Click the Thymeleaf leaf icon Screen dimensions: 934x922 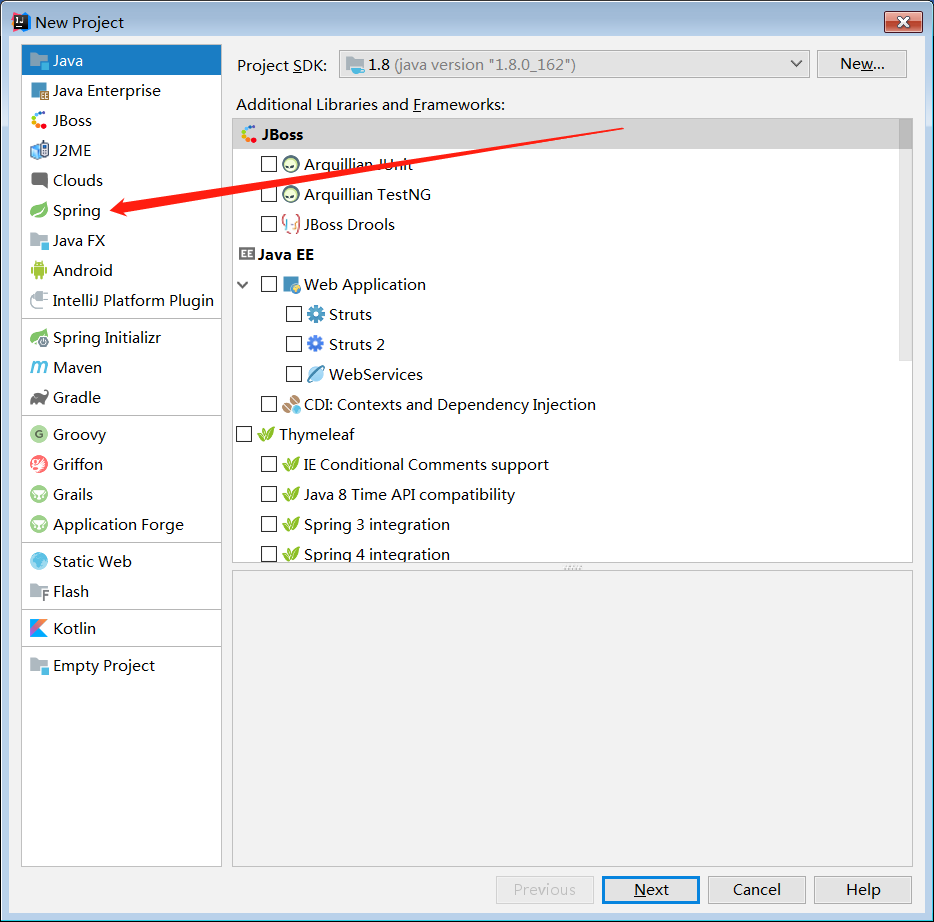pyautogui.click(x=266, y=434)
